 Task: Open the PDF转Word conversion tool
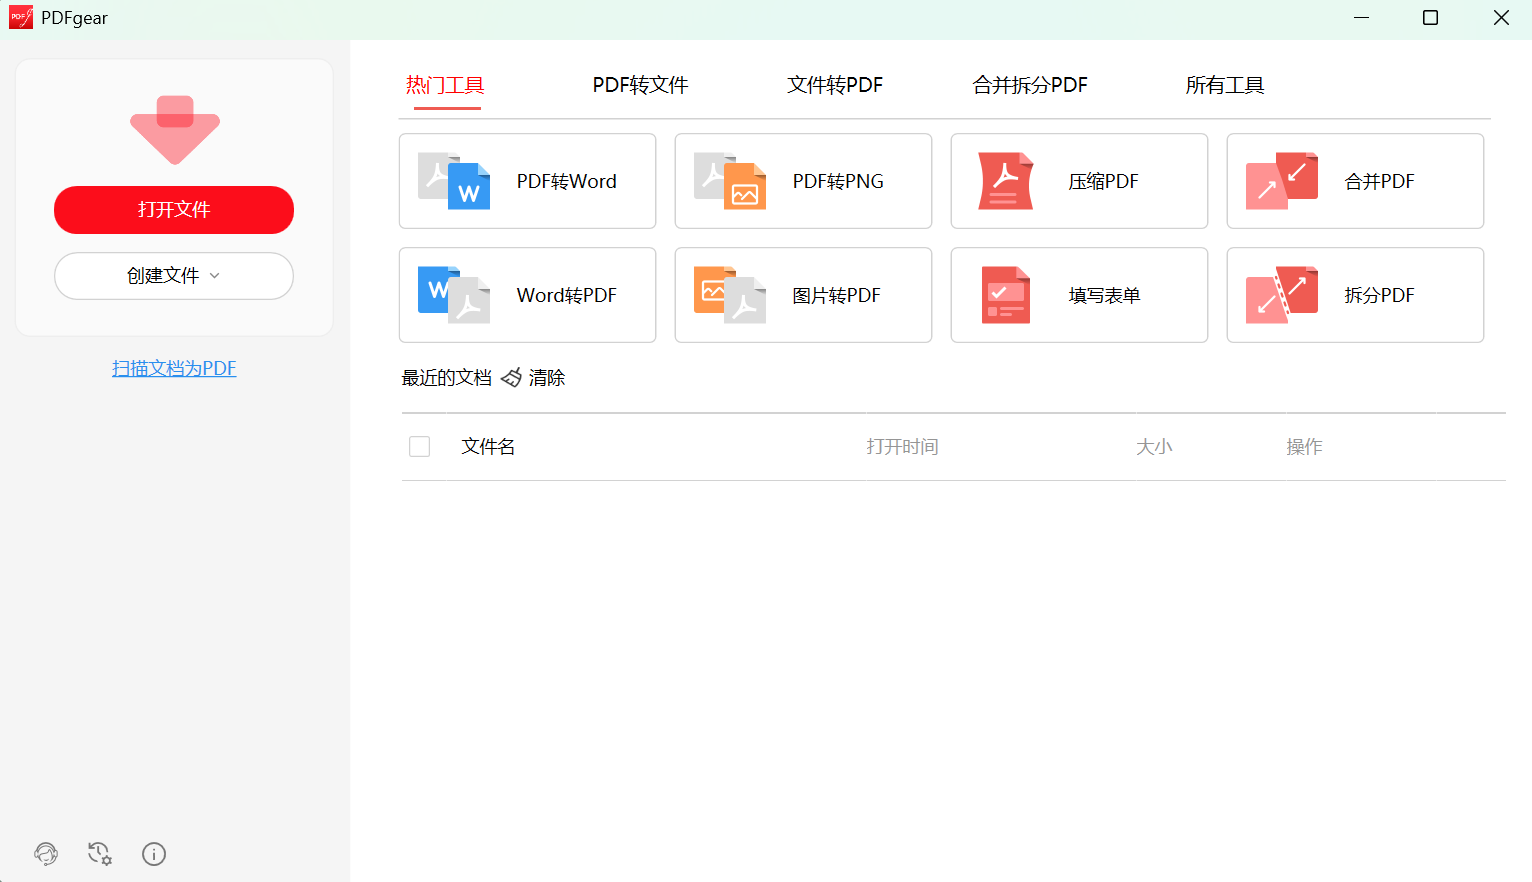coord(527,181)
